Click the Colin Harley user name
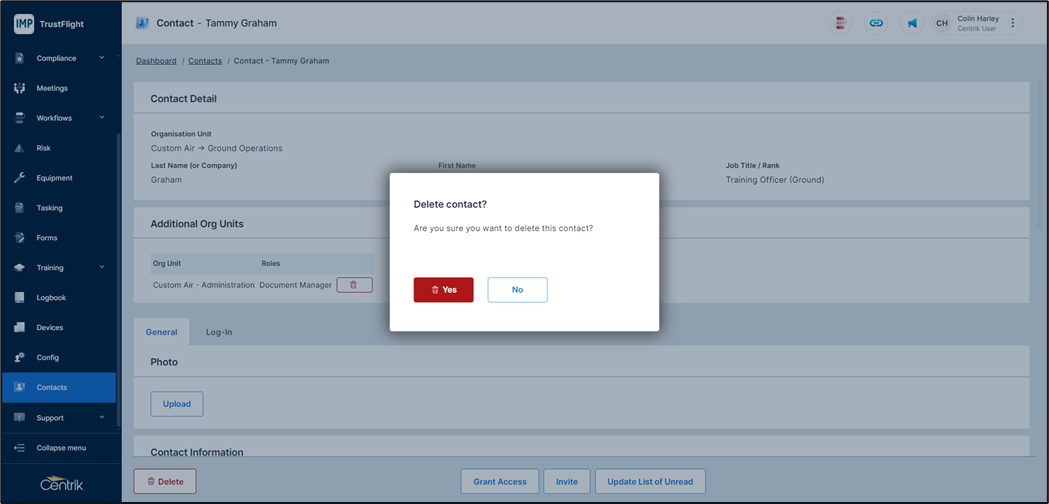 tap(978, 19)
